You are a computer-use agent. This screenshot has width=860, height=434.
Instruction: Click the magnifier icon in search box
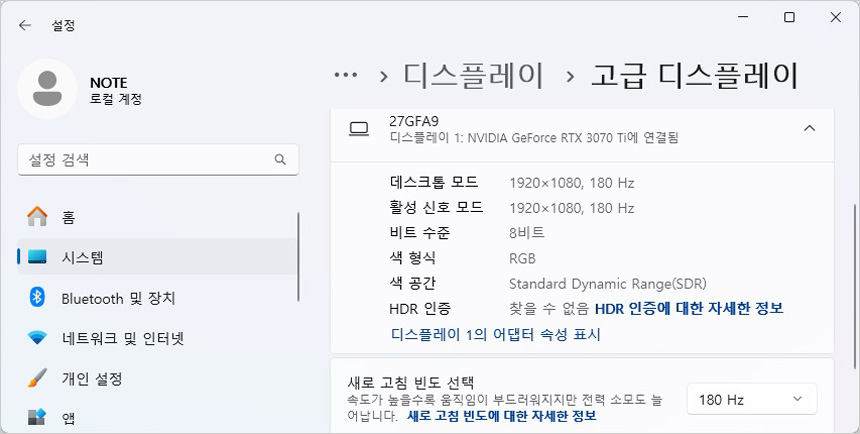click(x=281, y=160)
